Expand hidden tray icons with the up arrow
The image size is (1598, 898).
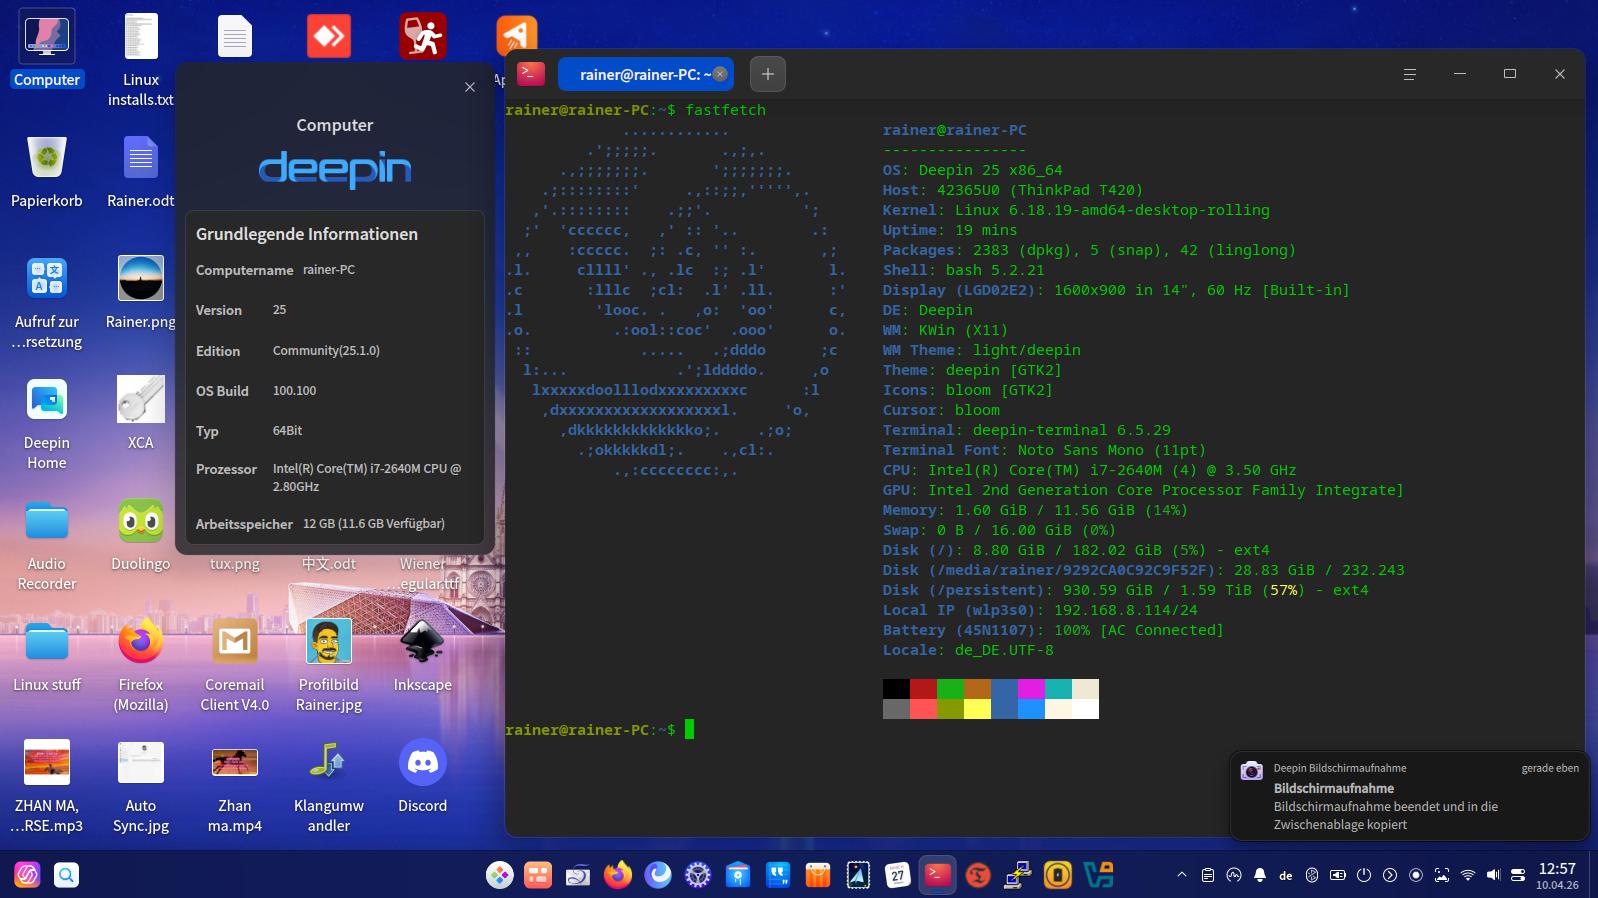click(x=1182, y=875)
